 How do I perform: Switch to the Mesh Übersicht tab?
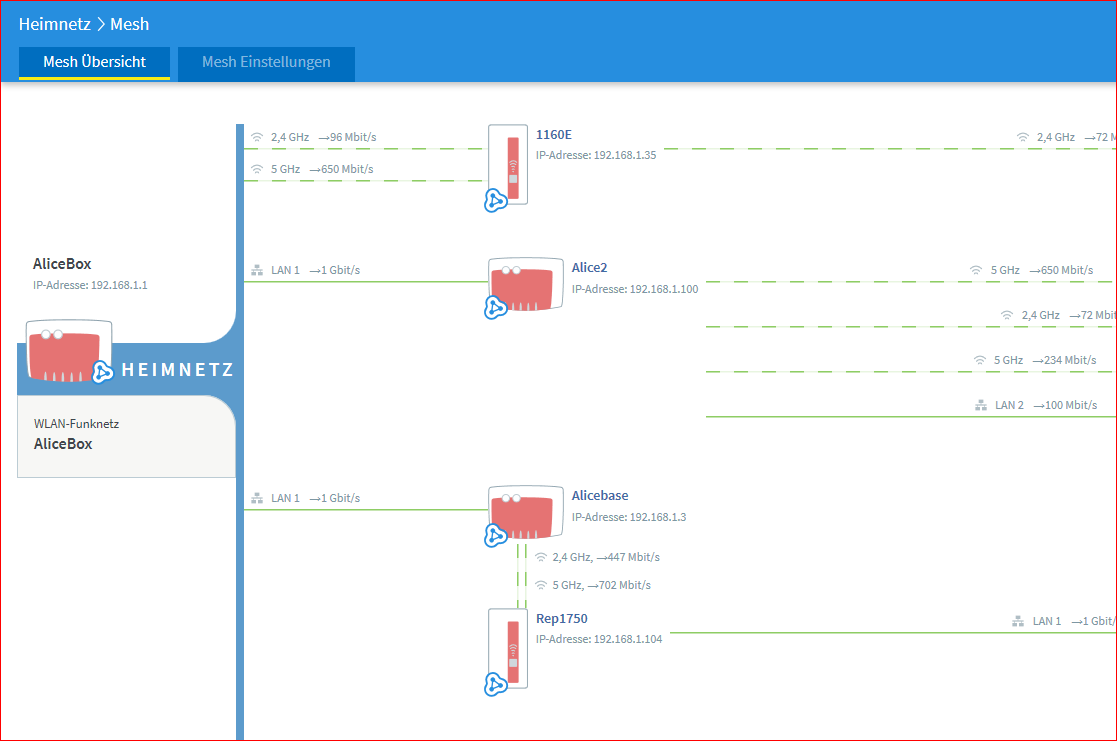[94, 63]
